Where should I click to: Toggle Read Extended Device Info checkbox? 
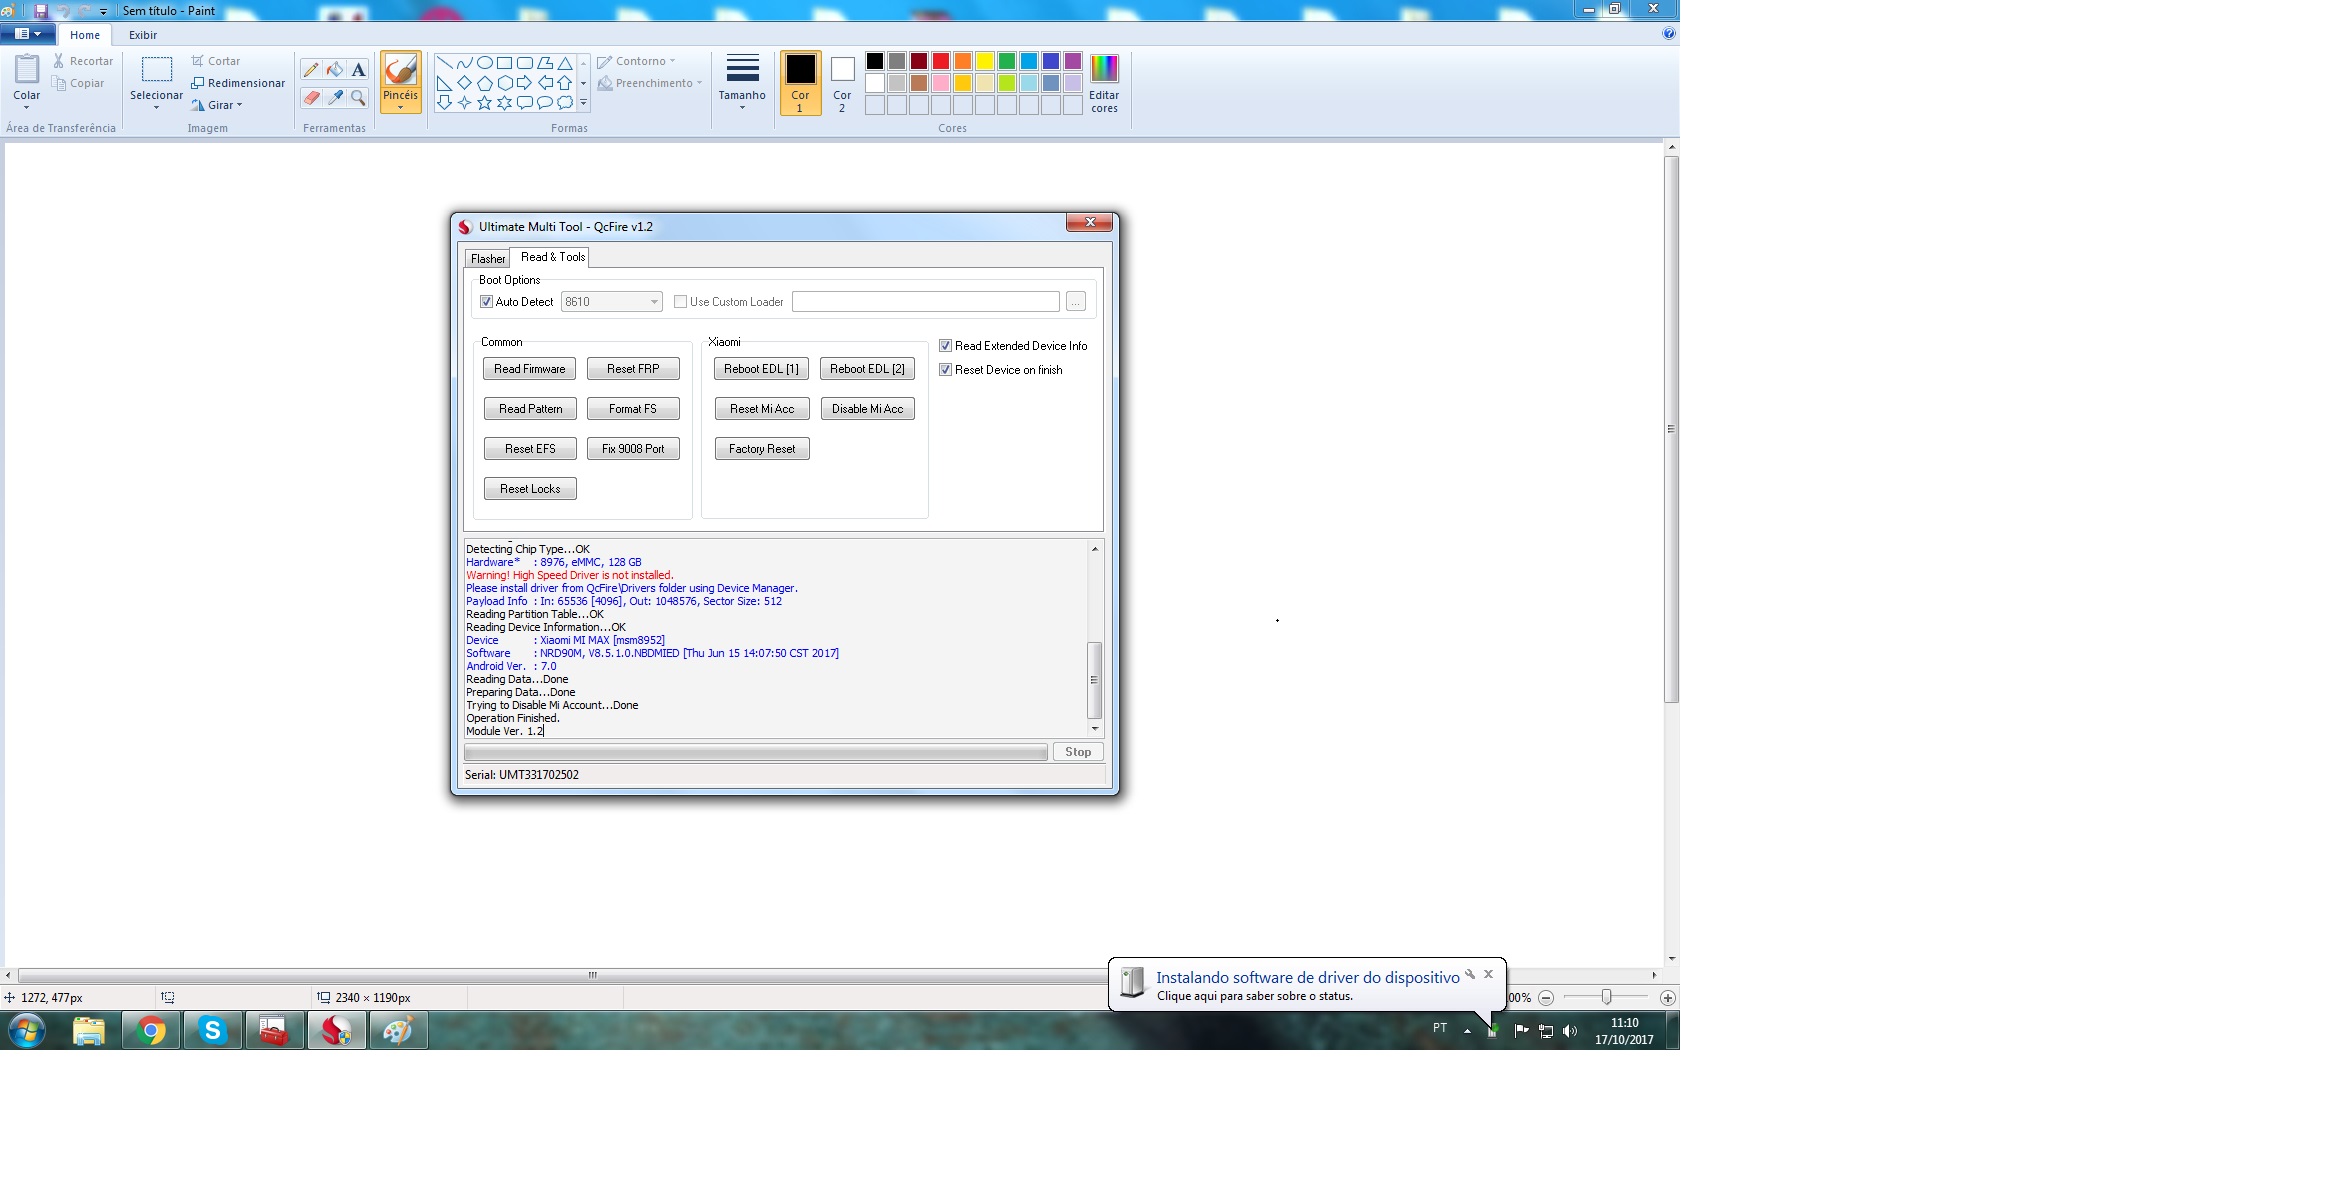point(945,346)
